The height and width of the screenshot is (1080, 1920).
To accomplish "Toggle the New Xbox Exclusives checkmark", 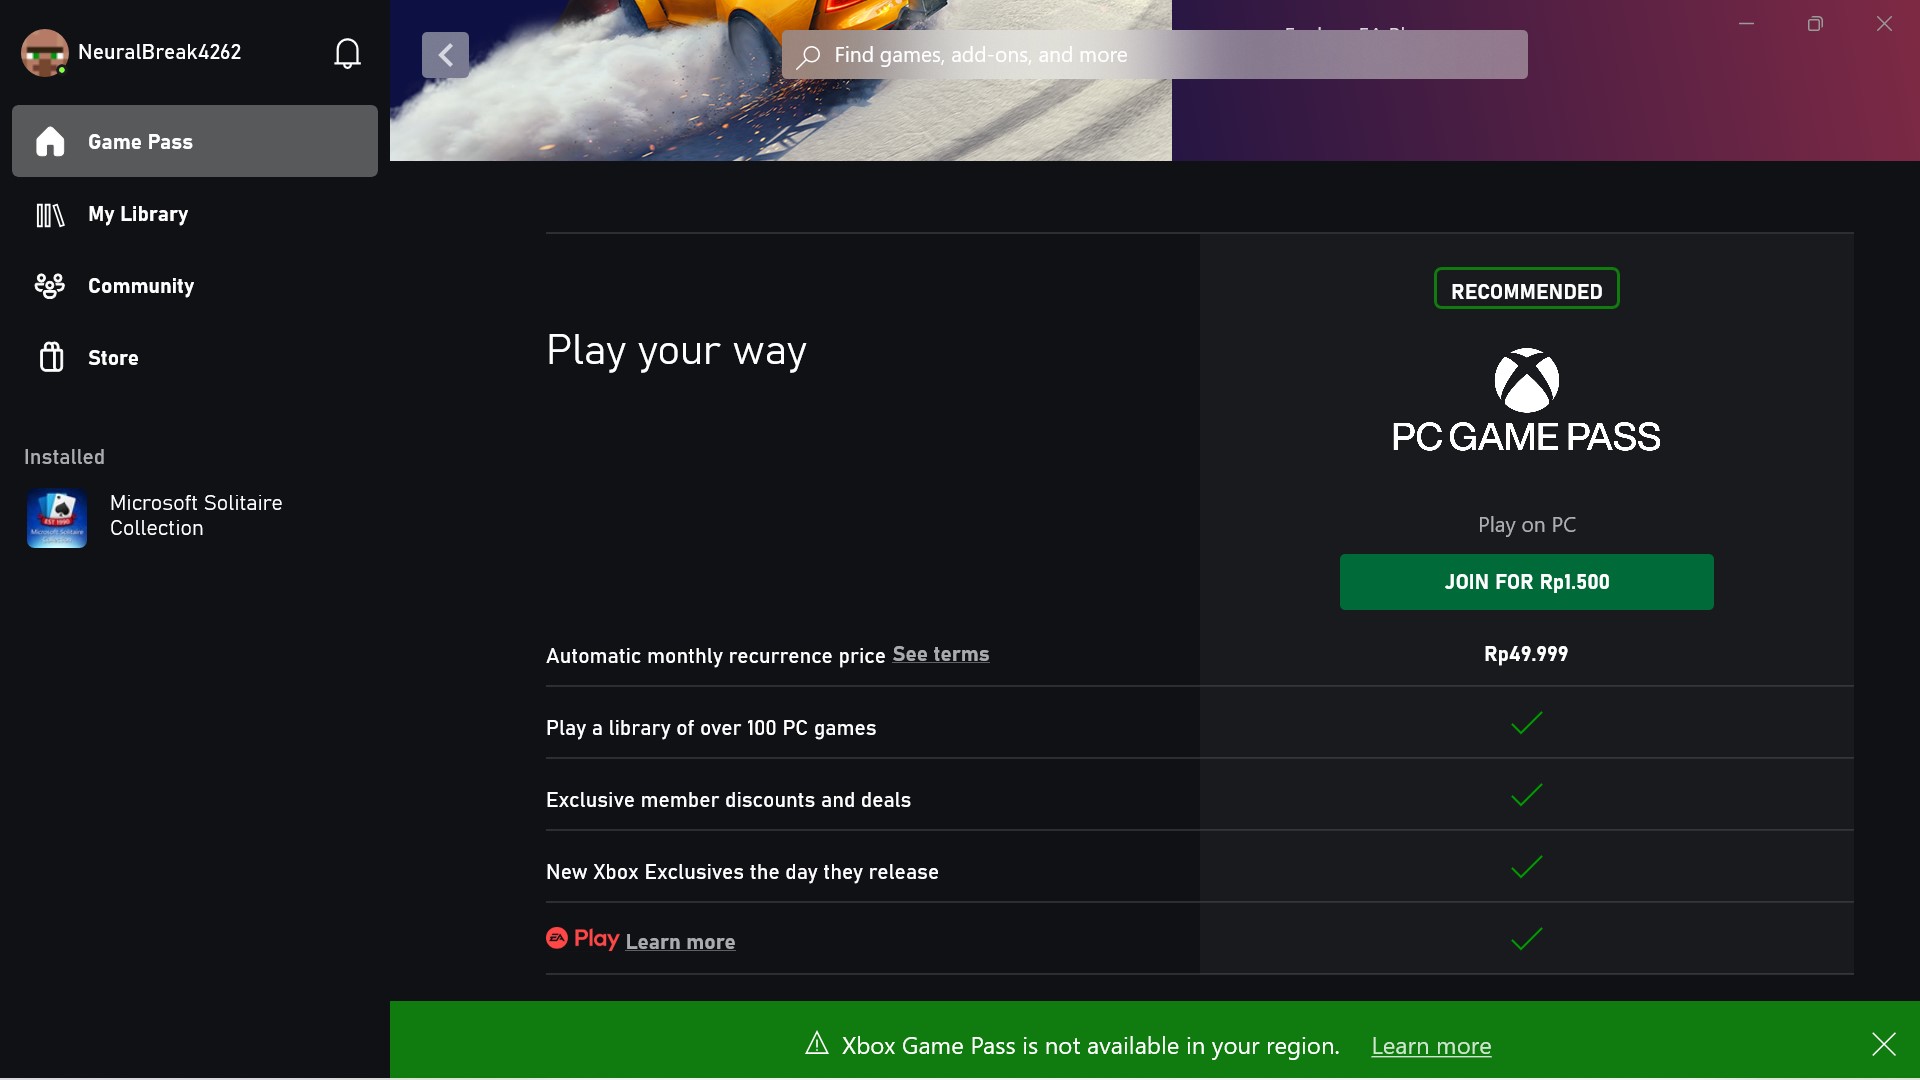I will coord(1526,868).
